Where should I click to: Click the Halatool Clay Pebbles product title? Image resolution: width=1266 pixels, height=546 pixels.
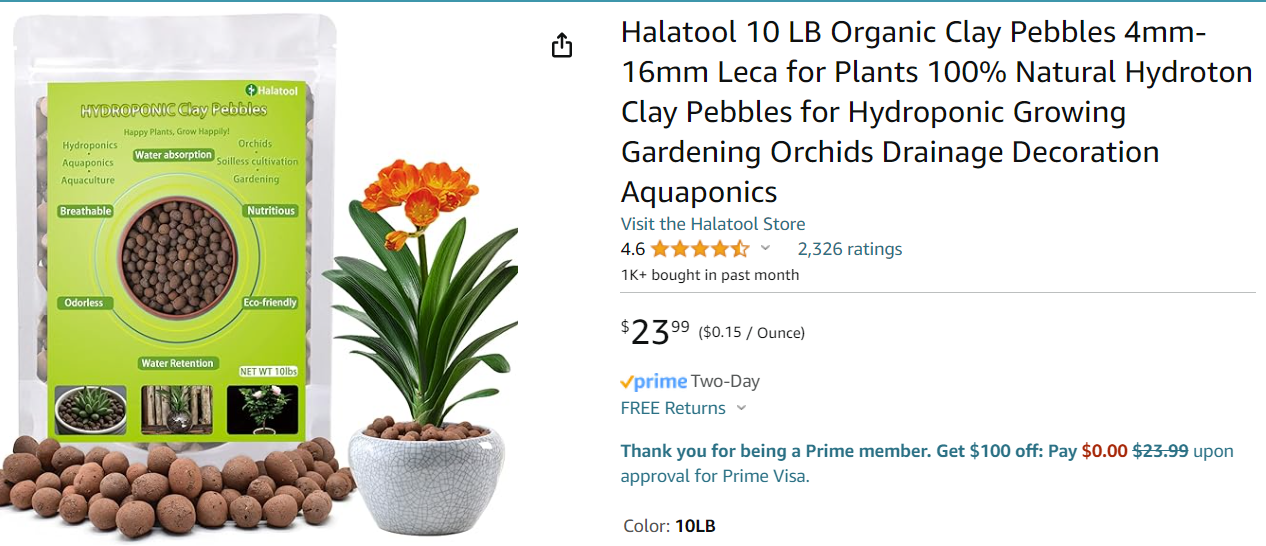click(x=936, y=111)
